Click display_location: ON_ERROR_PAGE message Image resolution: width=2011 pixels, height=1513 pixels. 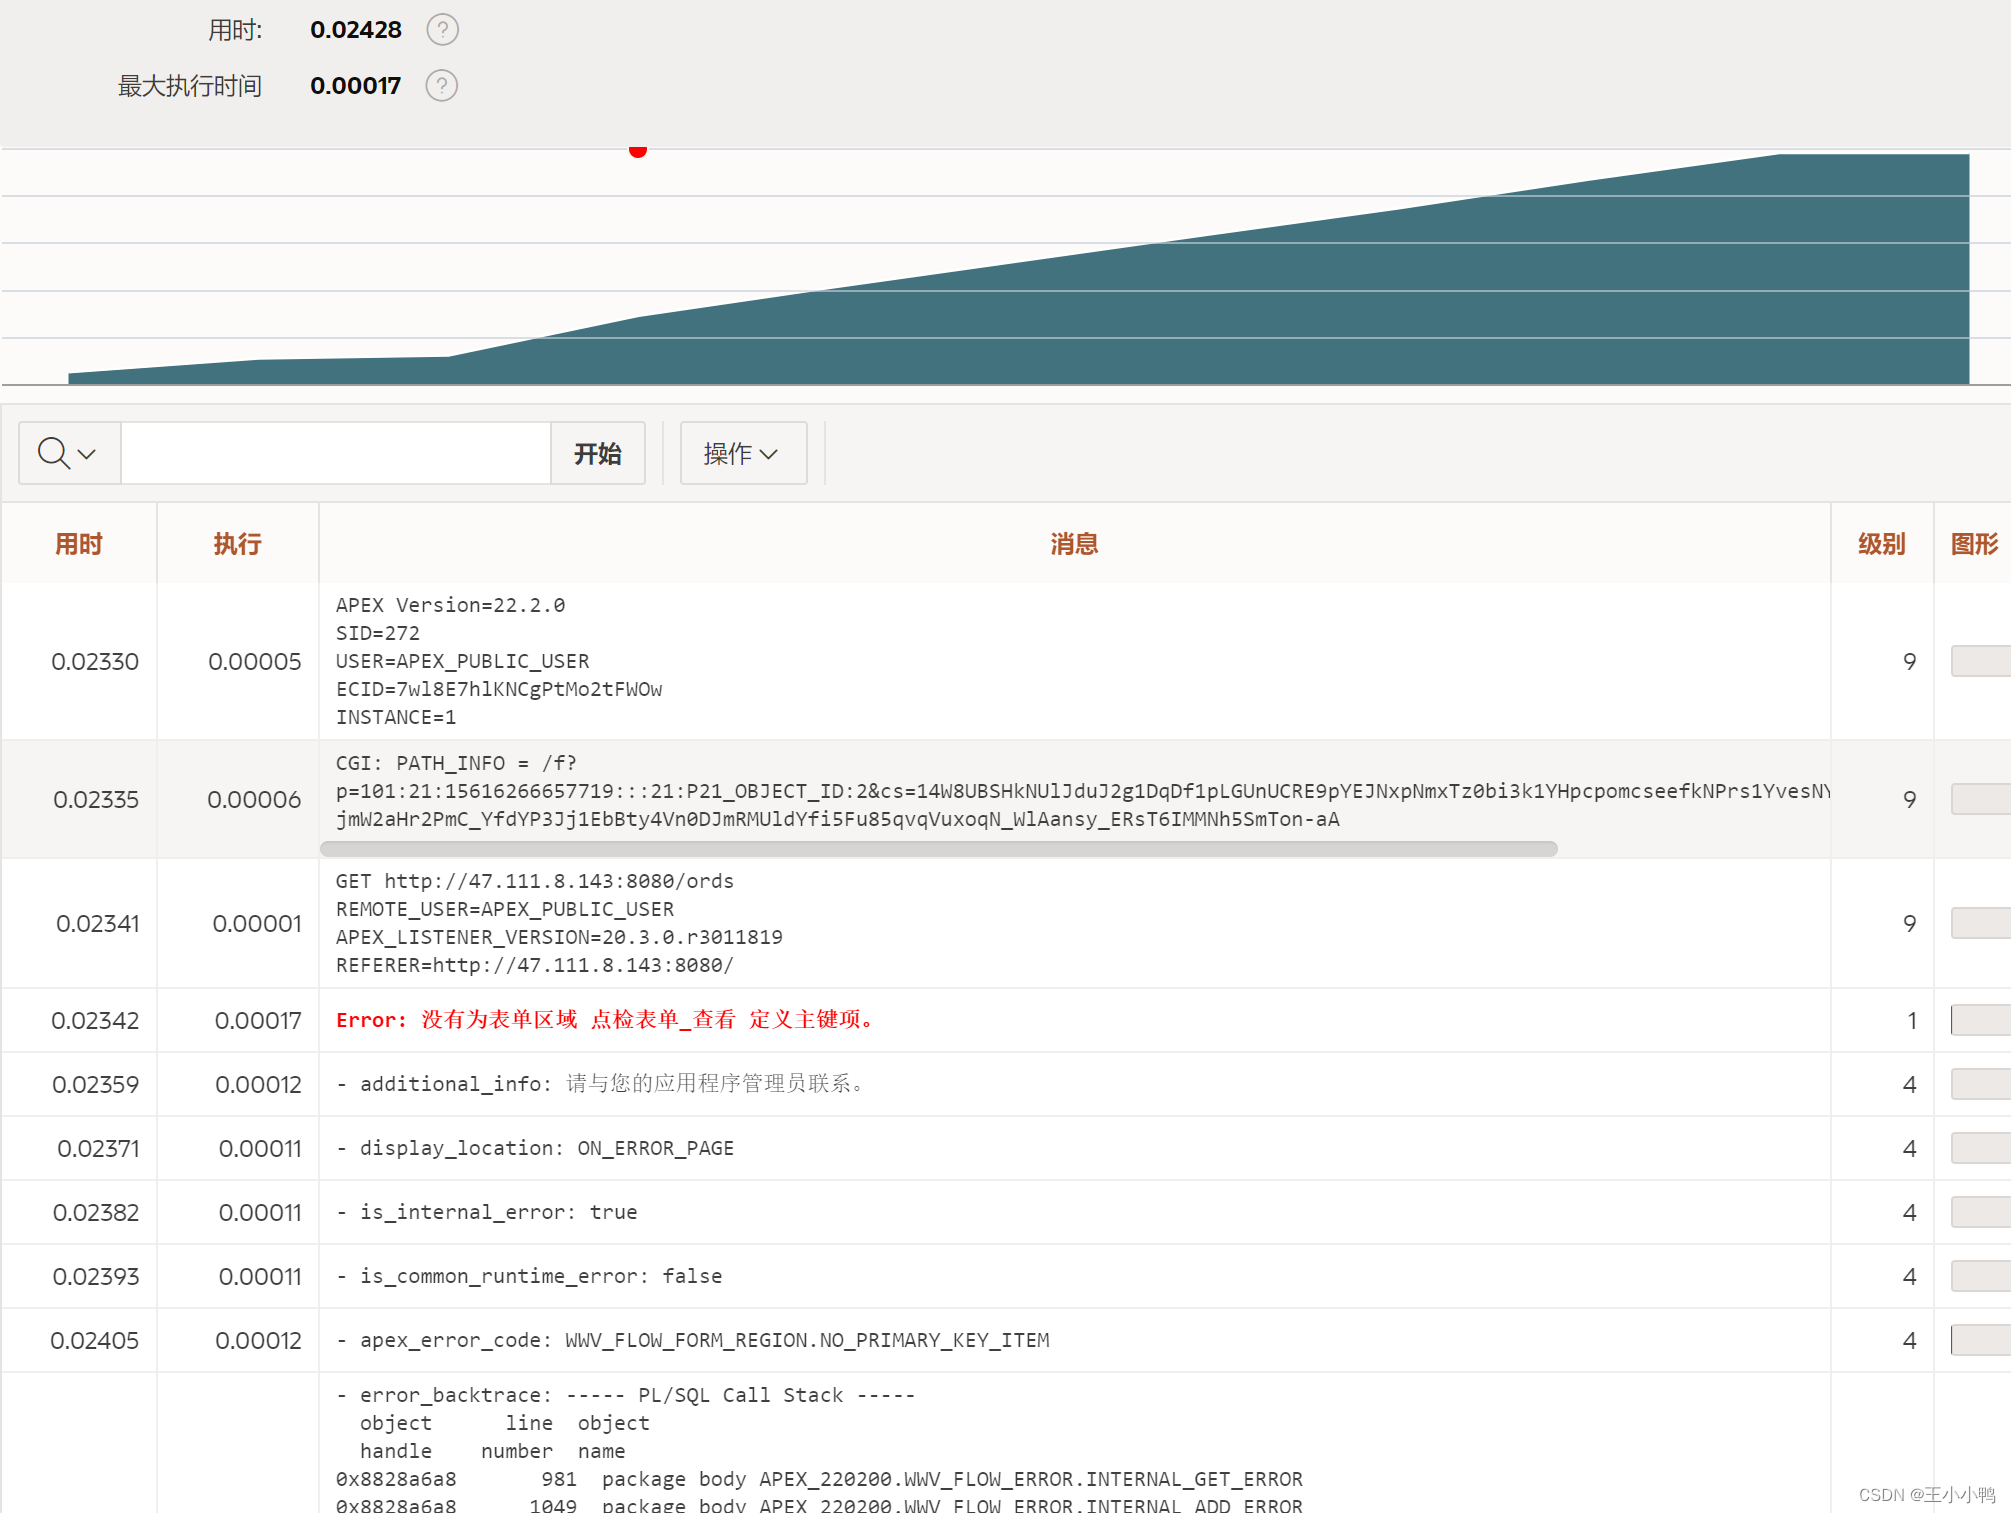(535, 1148)
